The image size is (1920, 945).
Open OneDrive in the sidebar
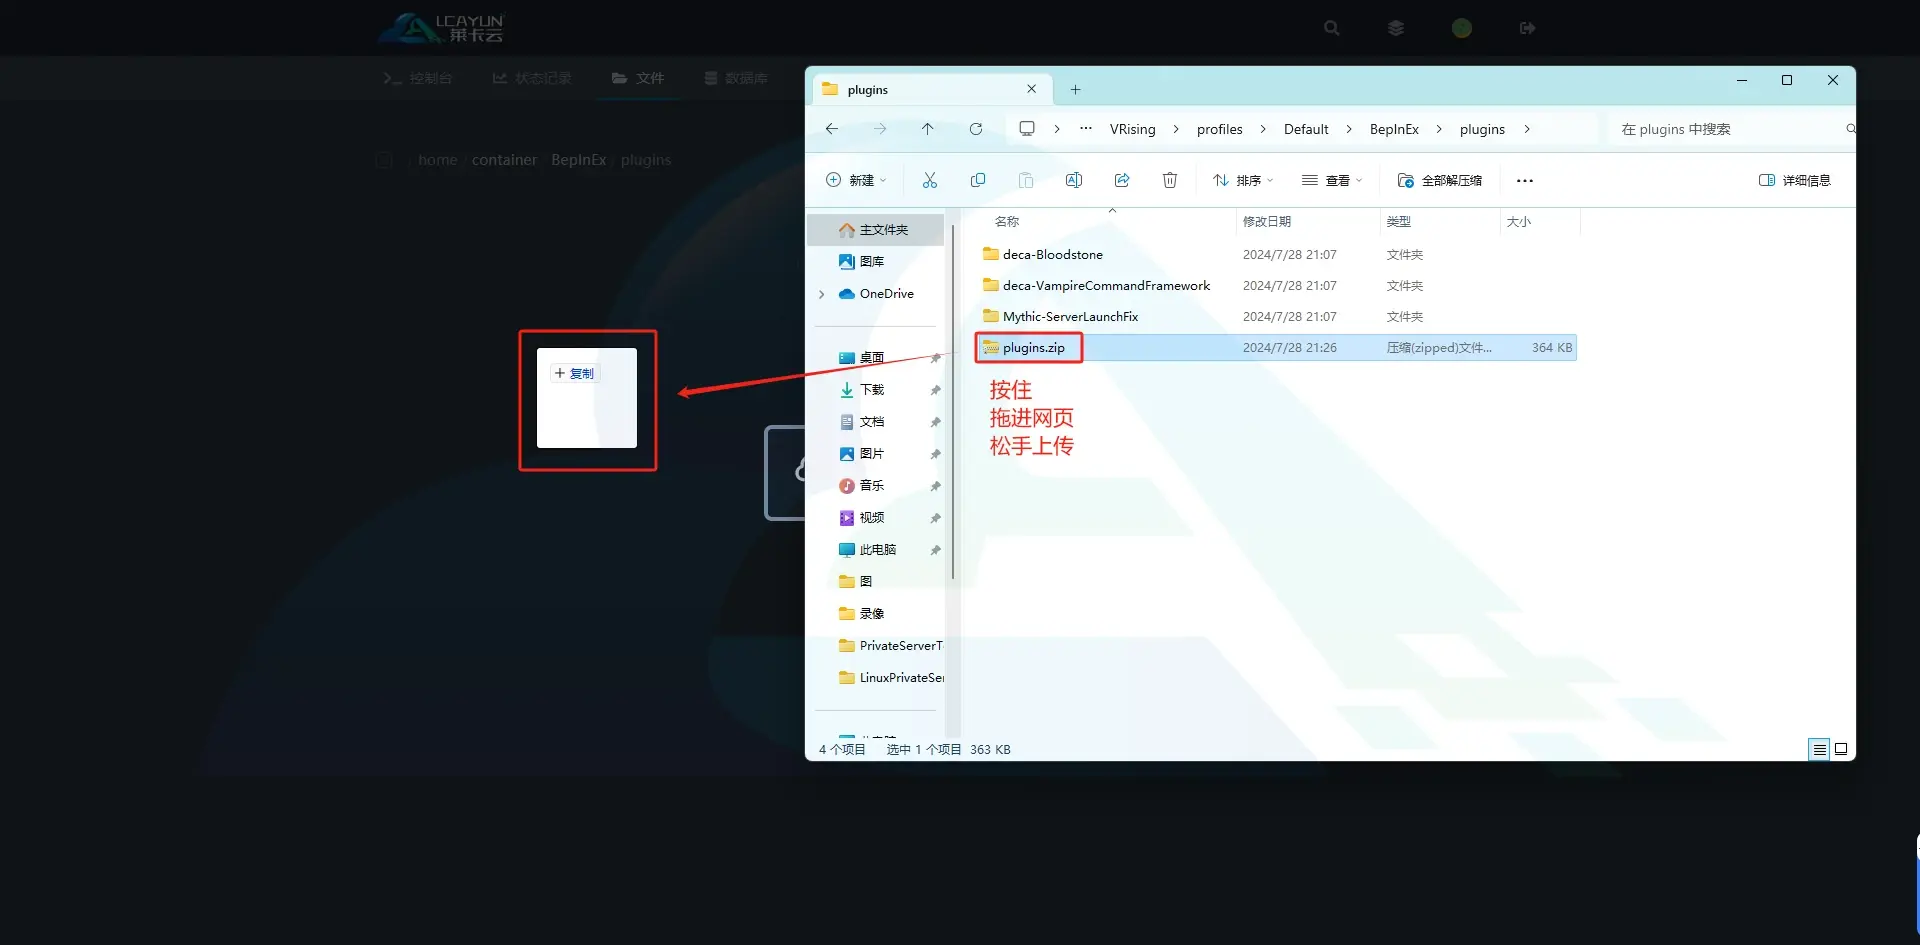pos(885,293)
